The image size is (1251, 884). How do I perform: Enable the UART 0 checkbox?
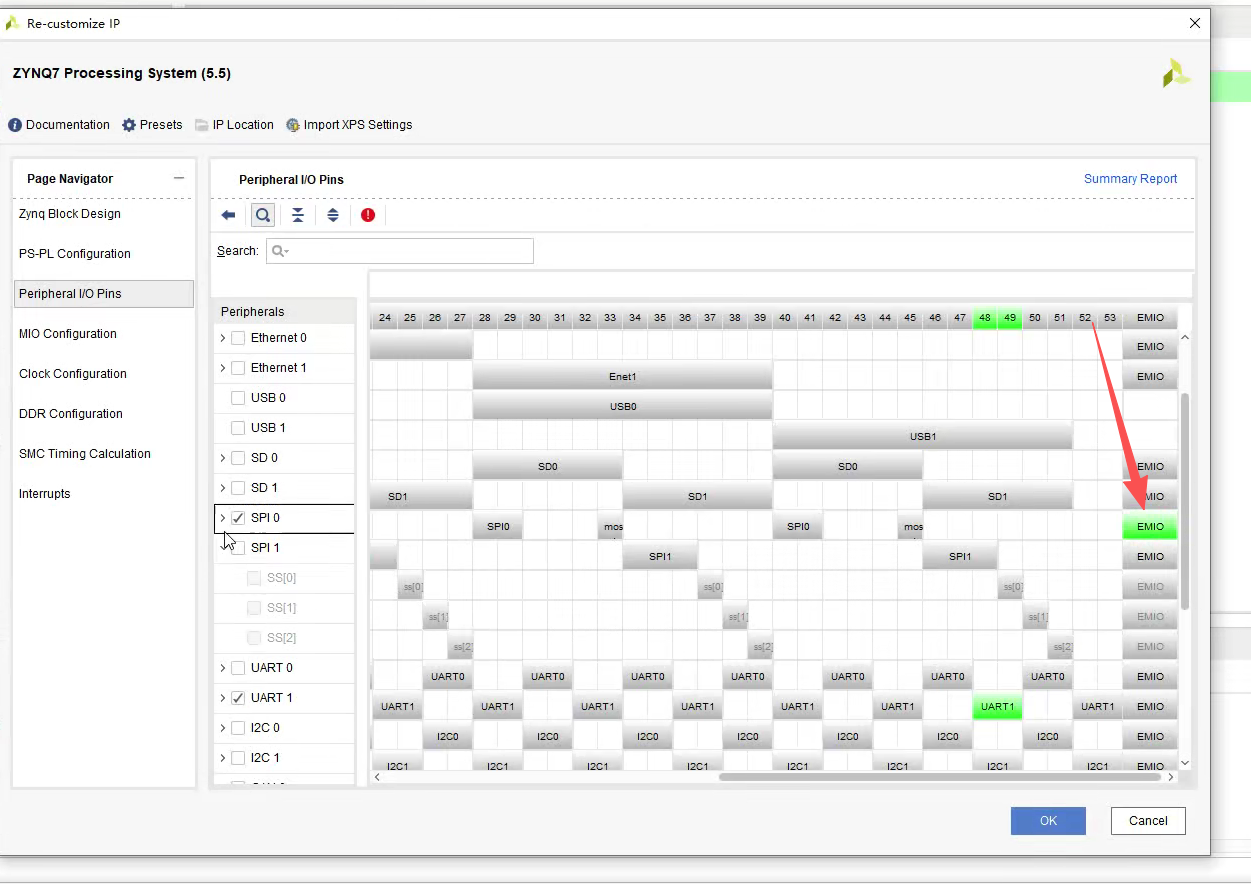click(238, 668)
